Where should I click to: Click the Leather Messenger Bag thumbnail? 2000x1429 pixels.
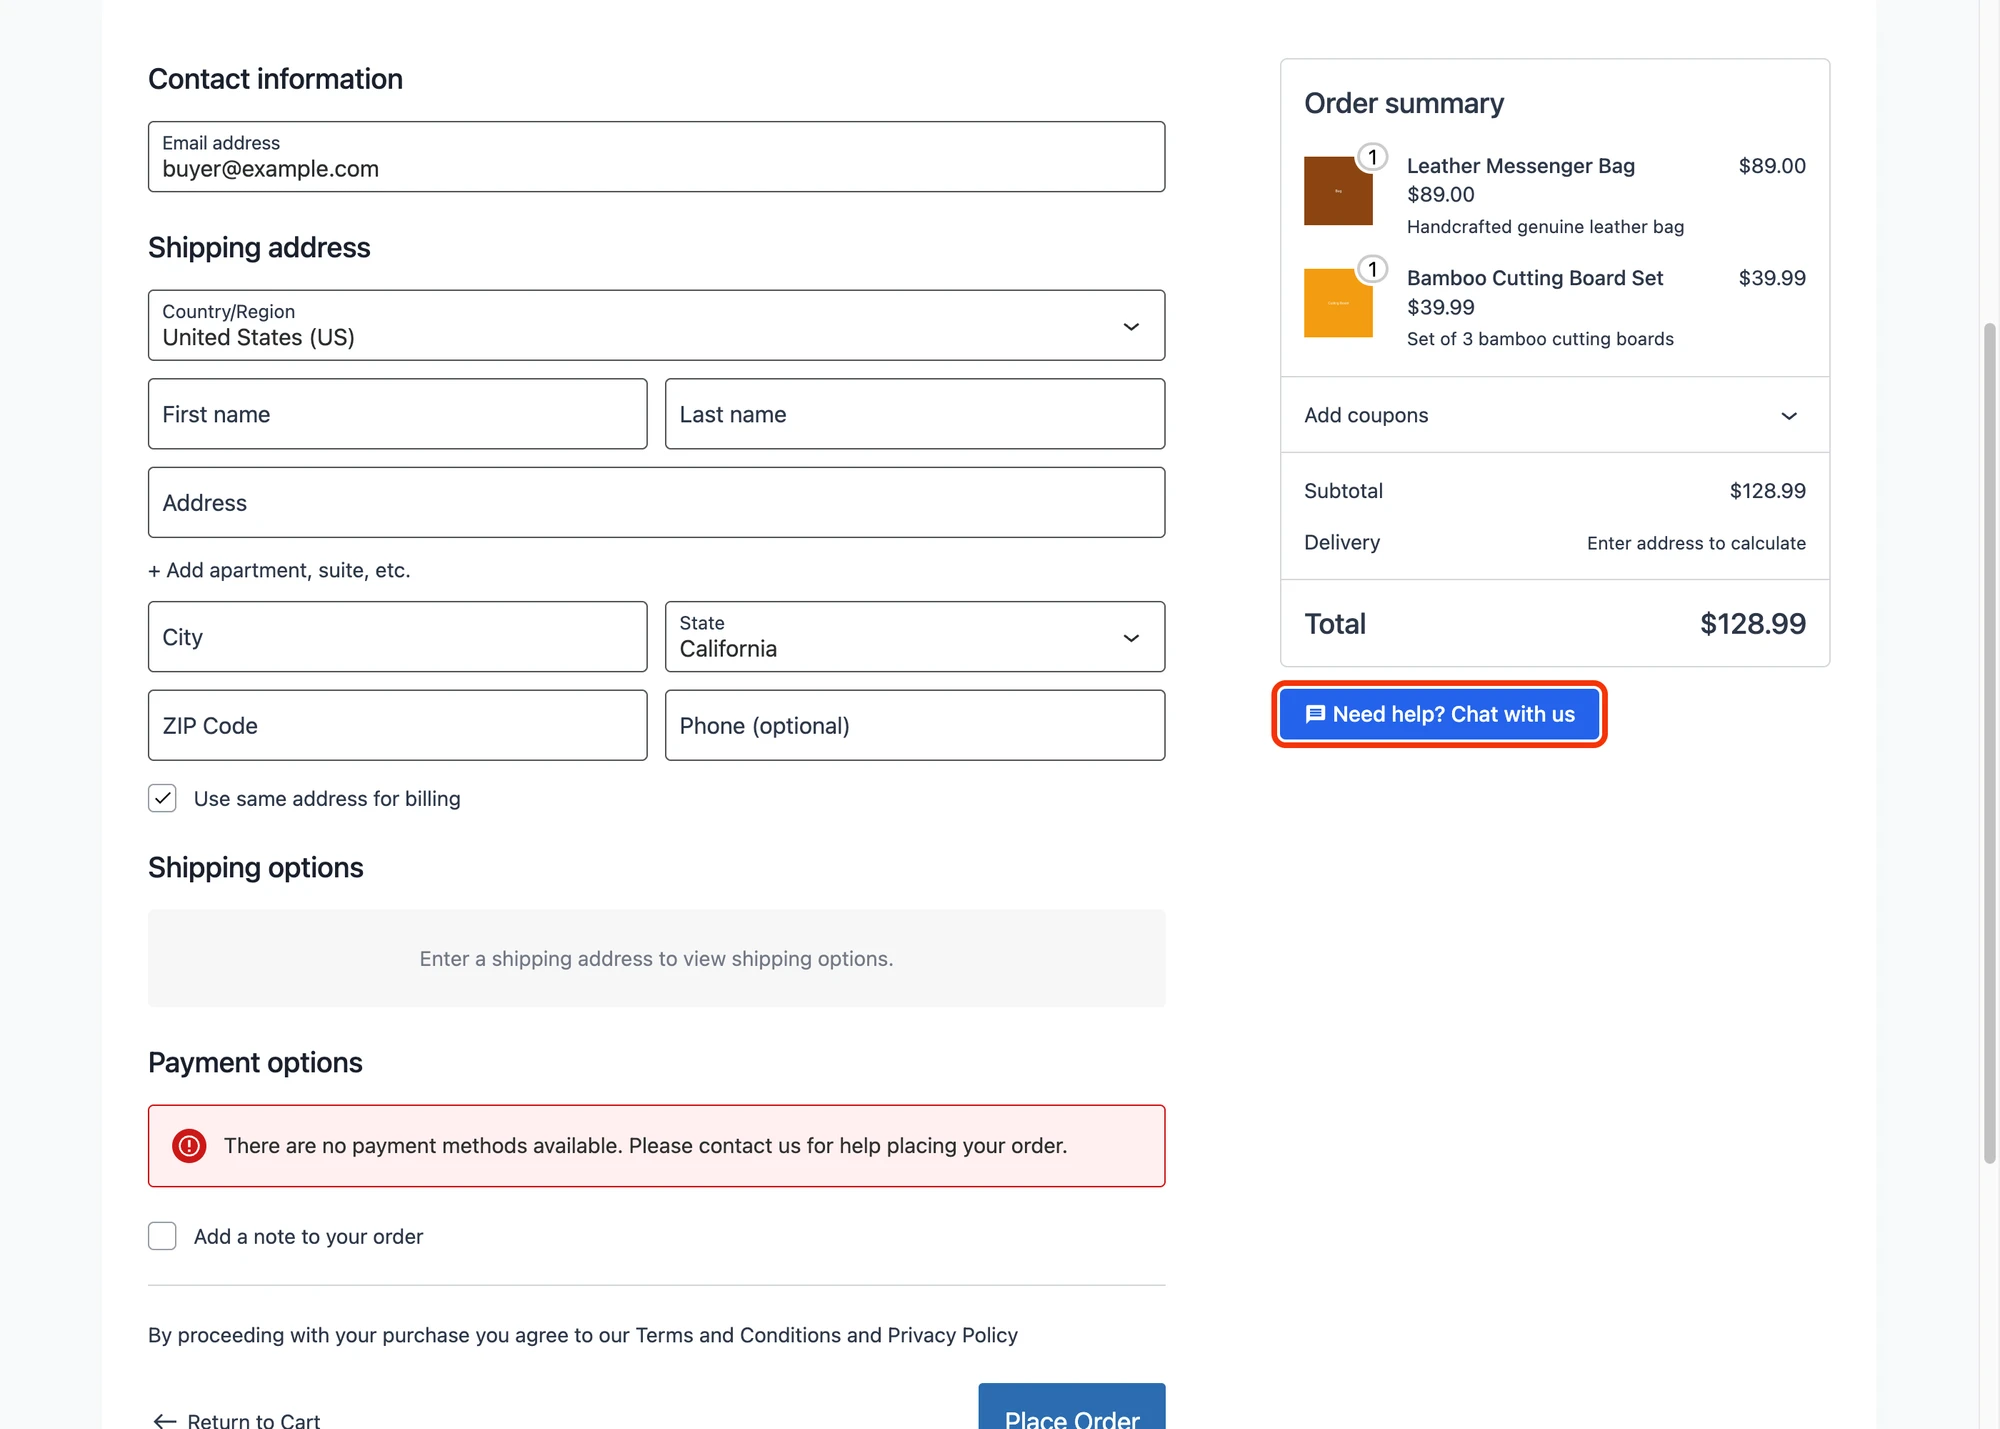(x=1338, y=190)
